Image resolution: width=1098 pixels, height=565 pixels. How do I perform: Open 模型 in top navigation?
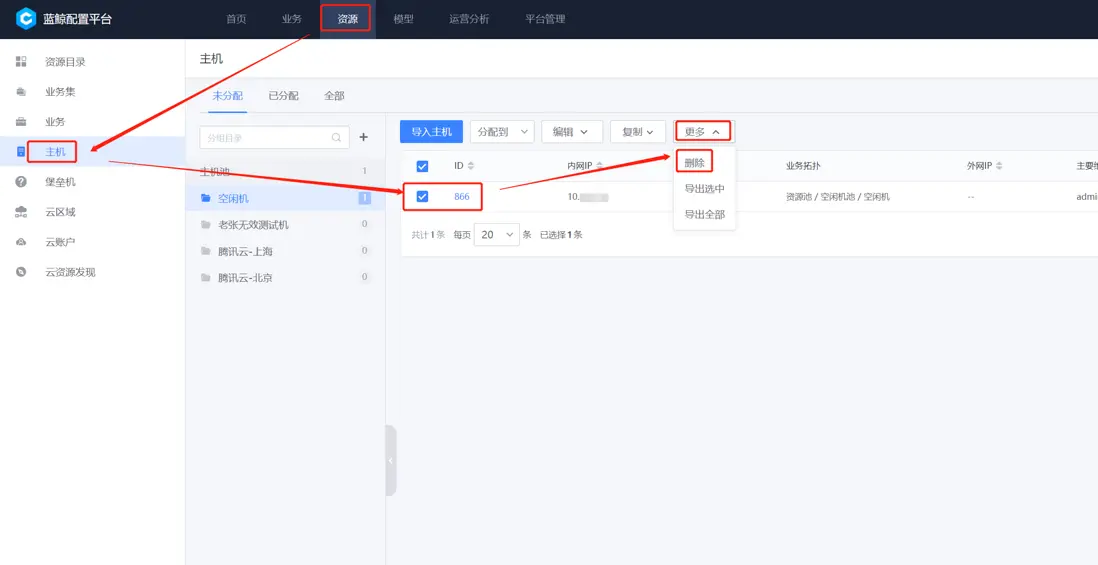coord(403,19)
